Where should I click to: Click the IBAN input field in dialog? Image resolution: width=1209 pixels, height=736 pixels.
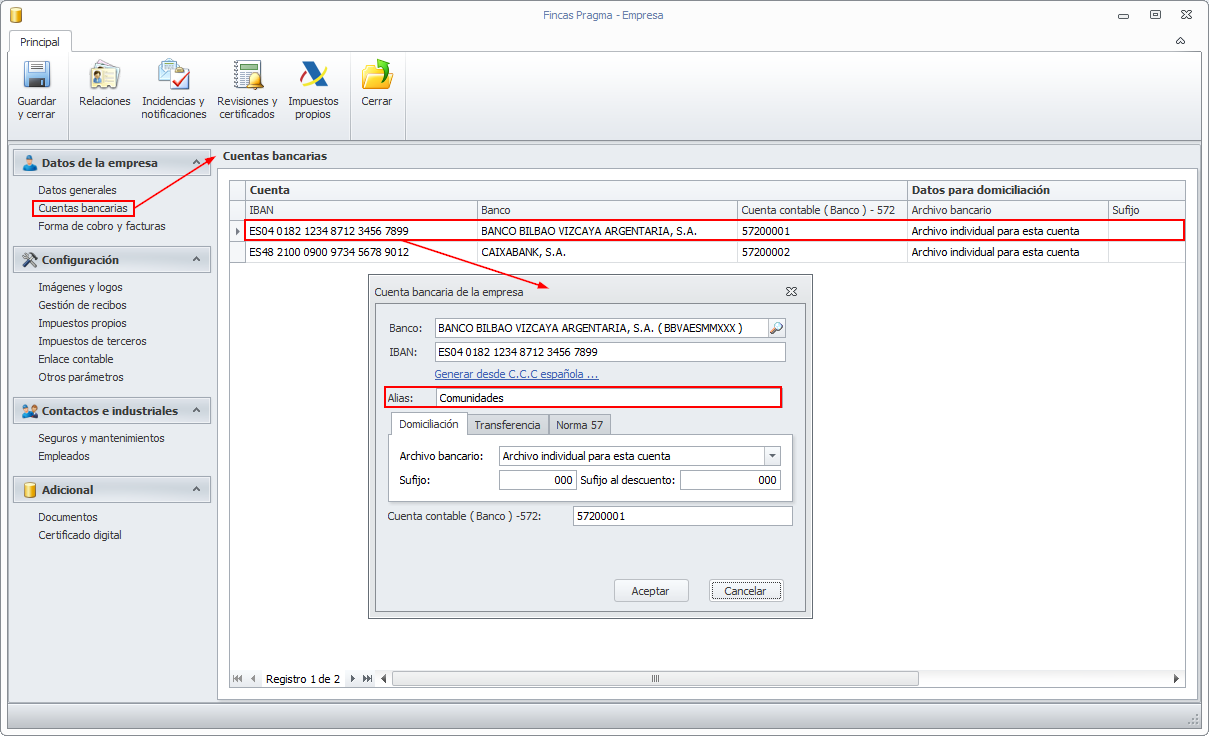point(610,352)
